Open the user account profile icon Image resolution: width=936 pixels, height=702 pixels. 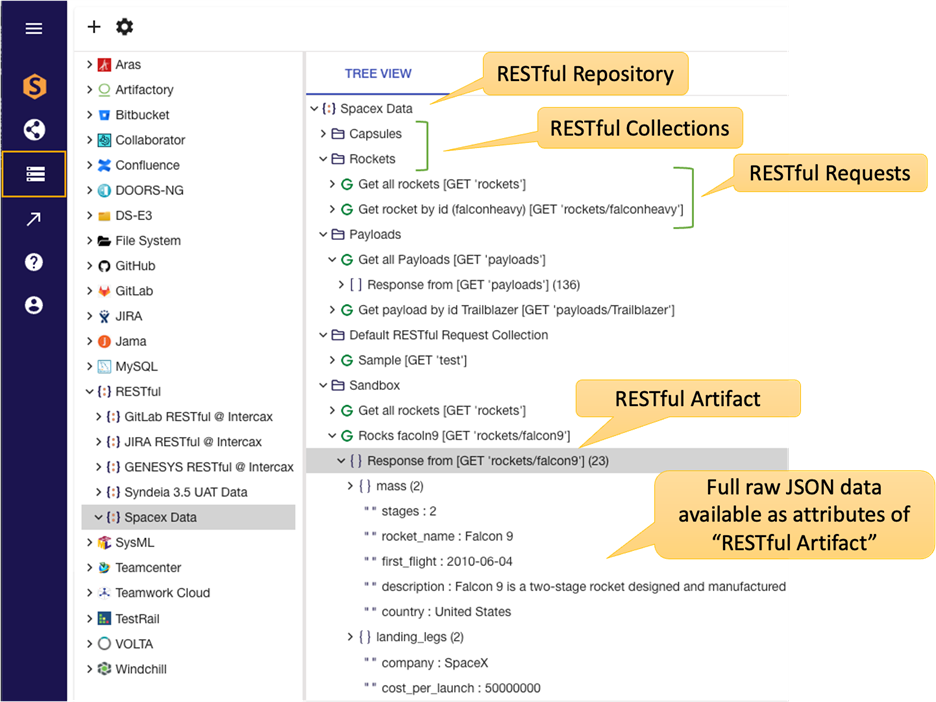(x=34, y=305)
